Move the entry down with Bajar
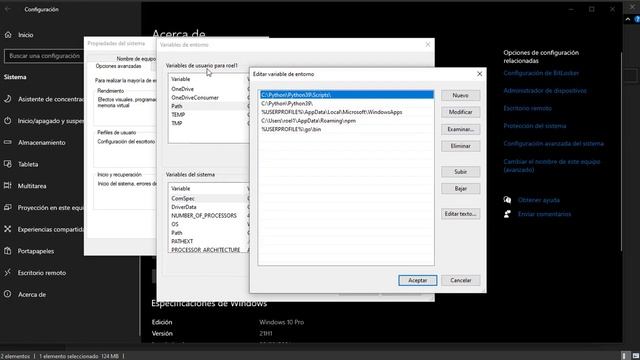The image size is (640, 360). click(x=460, y=189)
